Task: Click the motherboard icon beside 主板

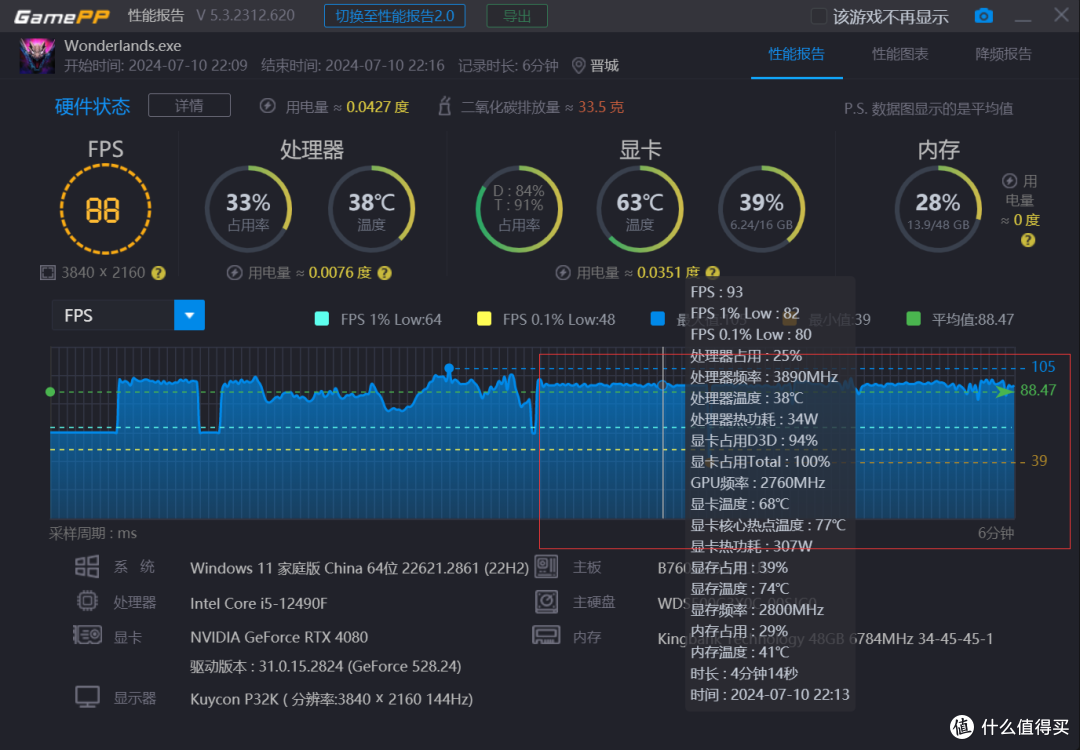Action: point(546,566)
